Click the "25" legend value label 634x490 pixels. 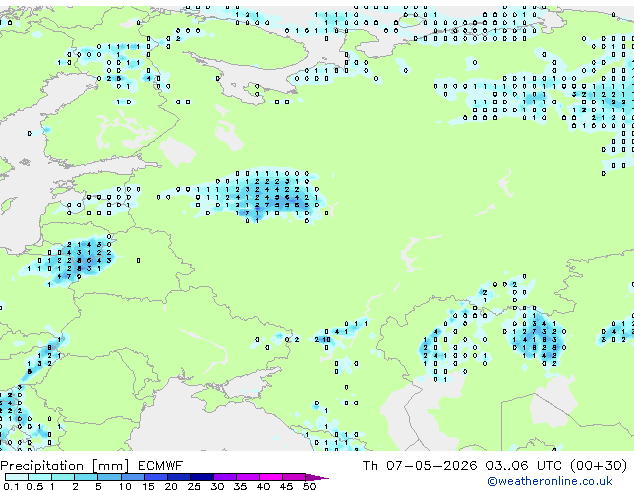click(x=194, y=486)
